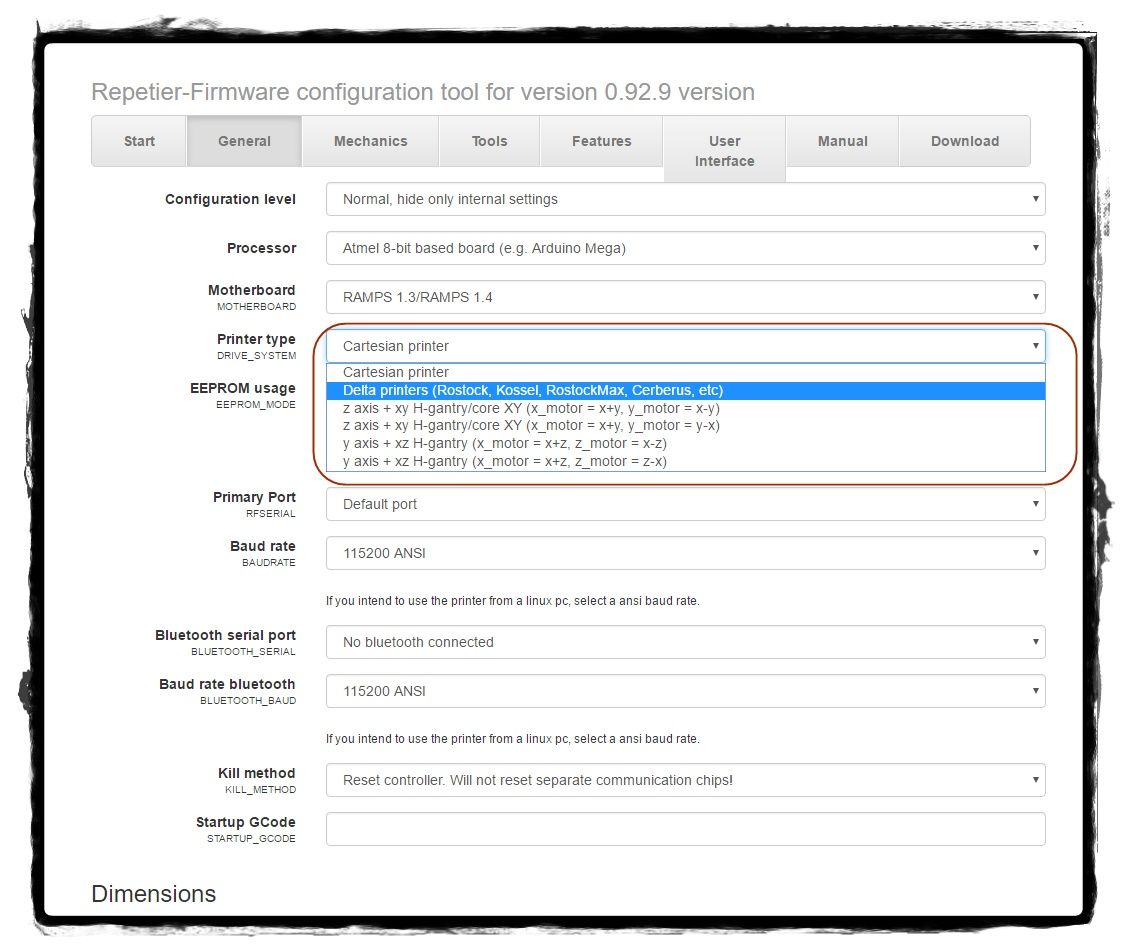1127x952 pixels.
Task: Select the Tools tab
Action: 489,141
